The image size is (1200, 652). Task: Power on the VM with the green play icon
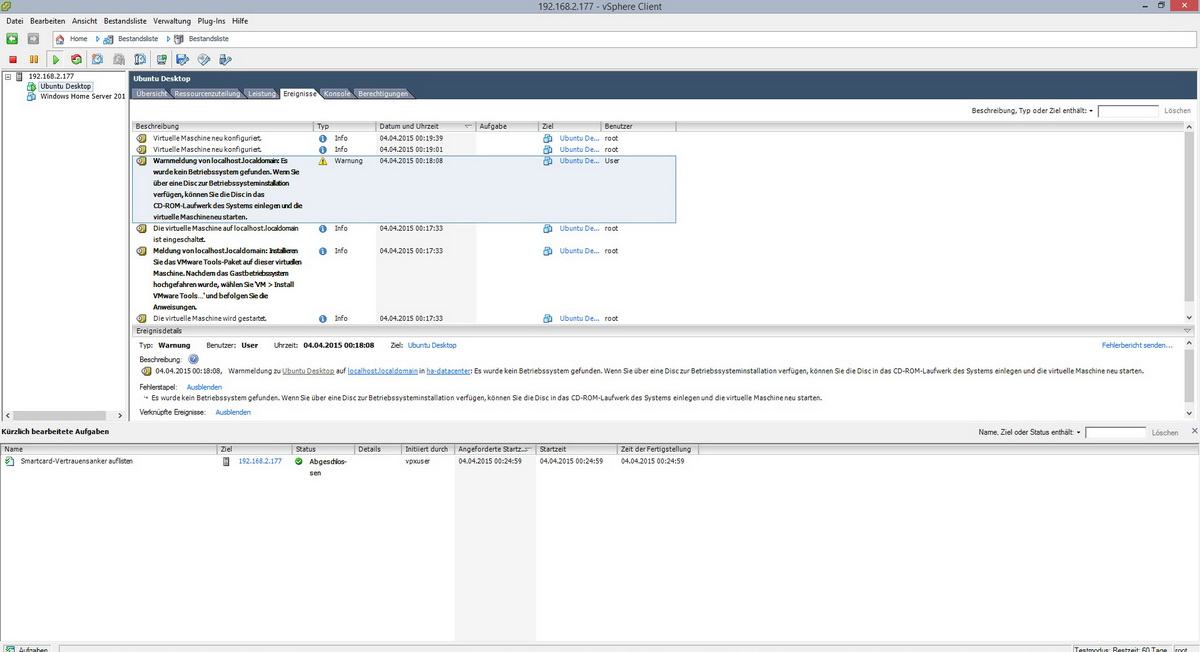[x=56, y=59]
